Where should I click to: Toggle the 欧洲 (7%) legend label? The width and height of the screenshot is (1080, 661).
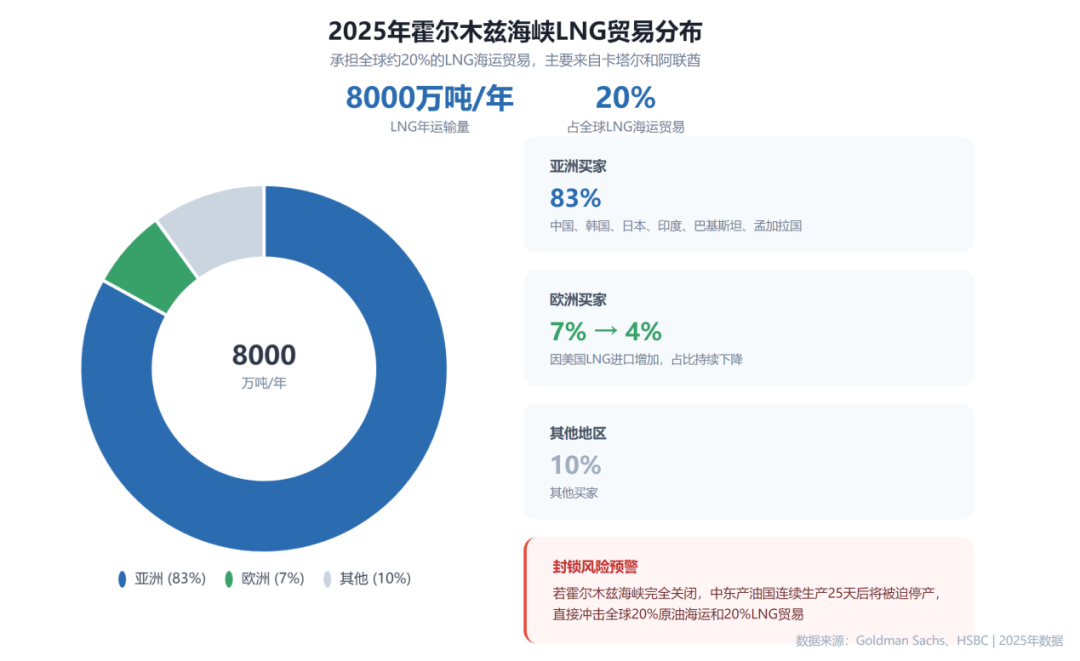click(x=273, y=578)
